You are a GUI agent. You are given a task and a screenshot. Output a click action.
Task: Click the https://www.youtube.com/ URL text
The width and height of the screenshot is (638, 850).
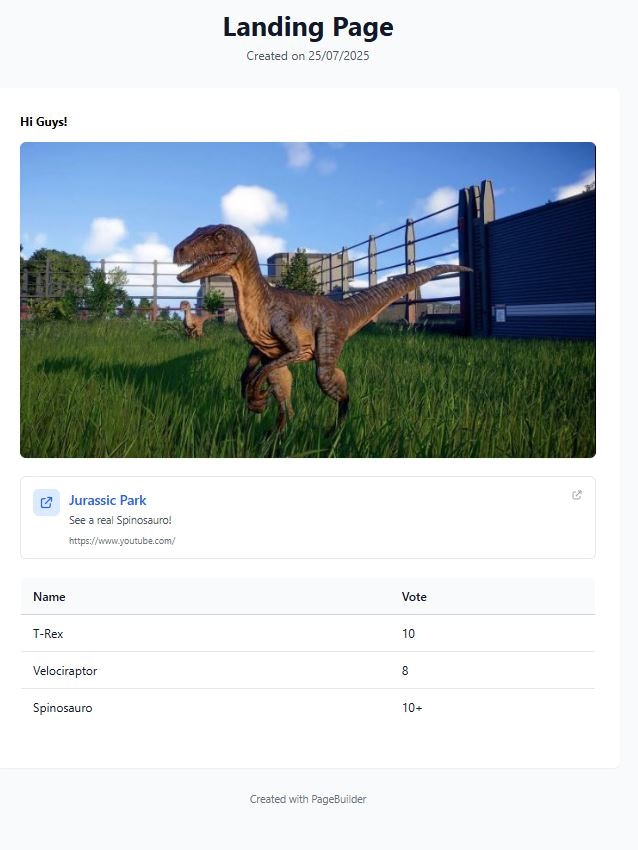(x=122, y=540)
